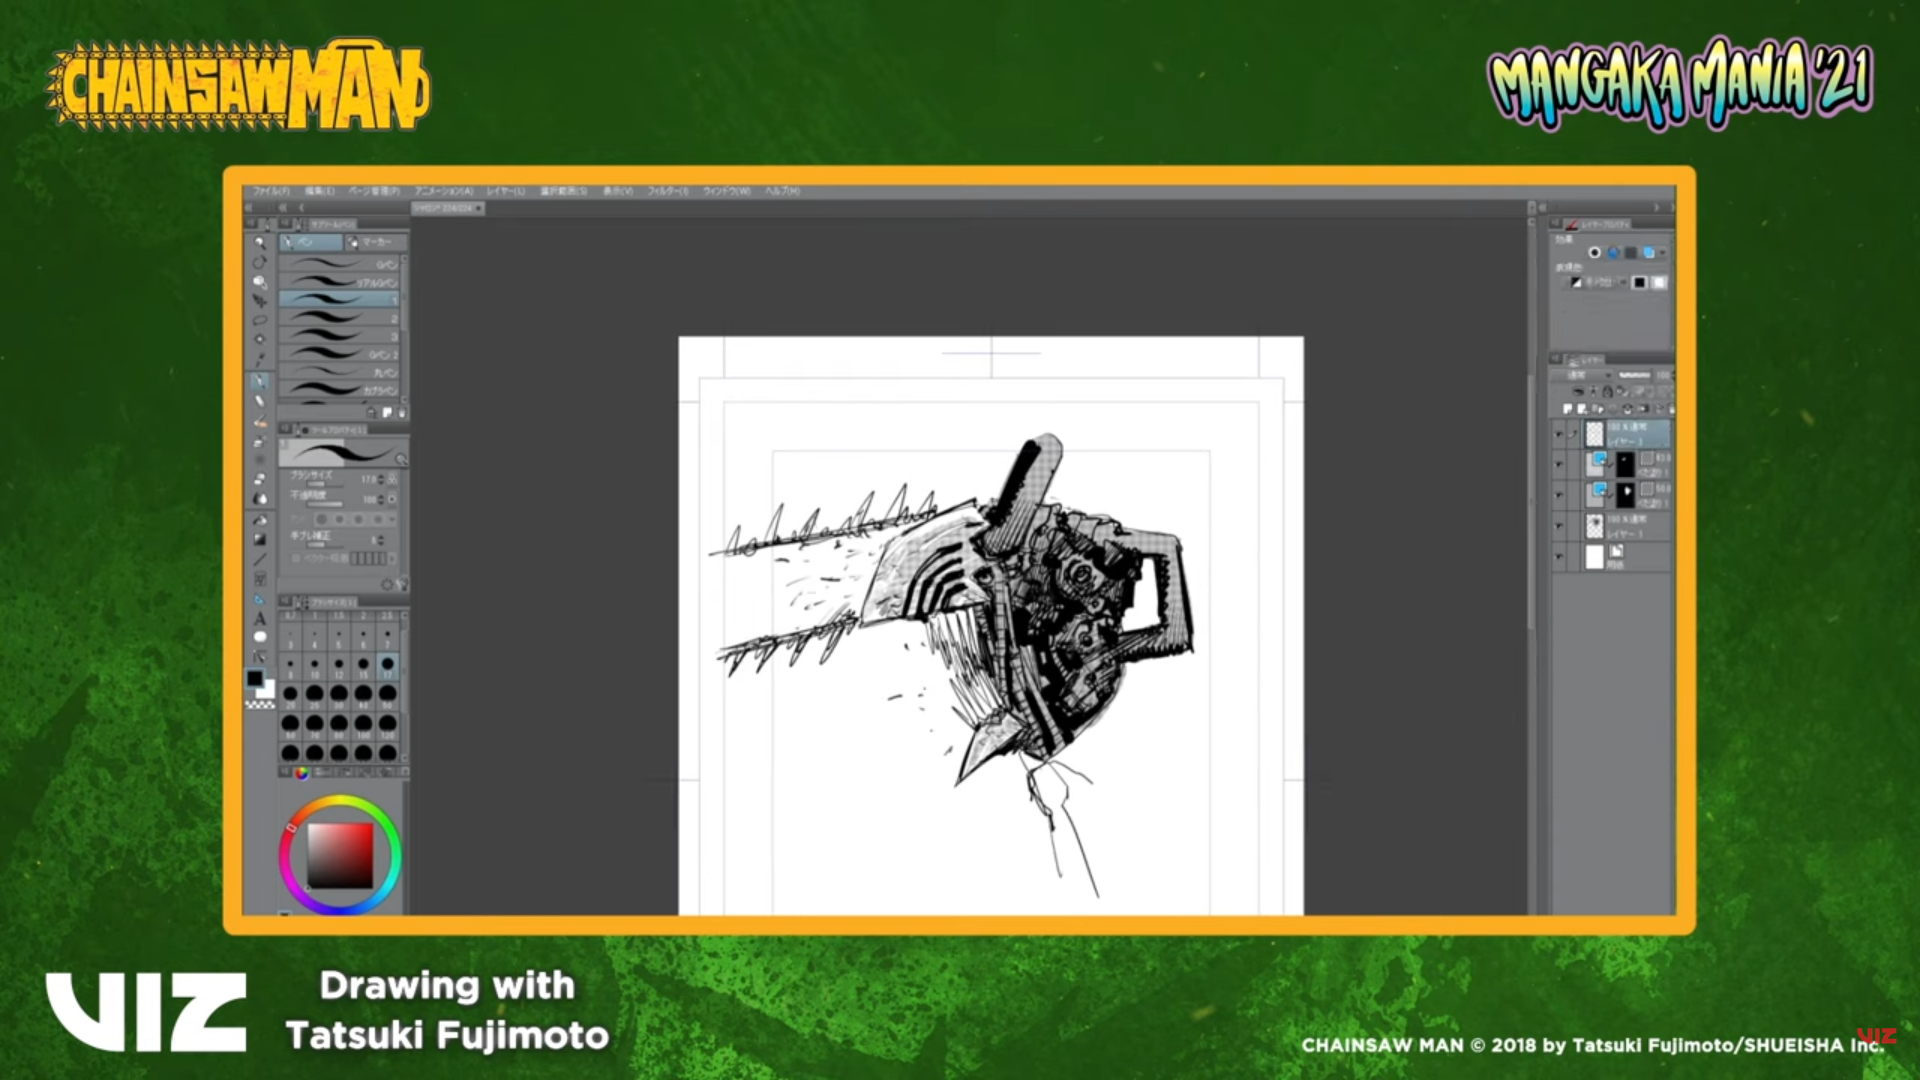Select white background color swatch
1920x1080 pixels.
267,690
